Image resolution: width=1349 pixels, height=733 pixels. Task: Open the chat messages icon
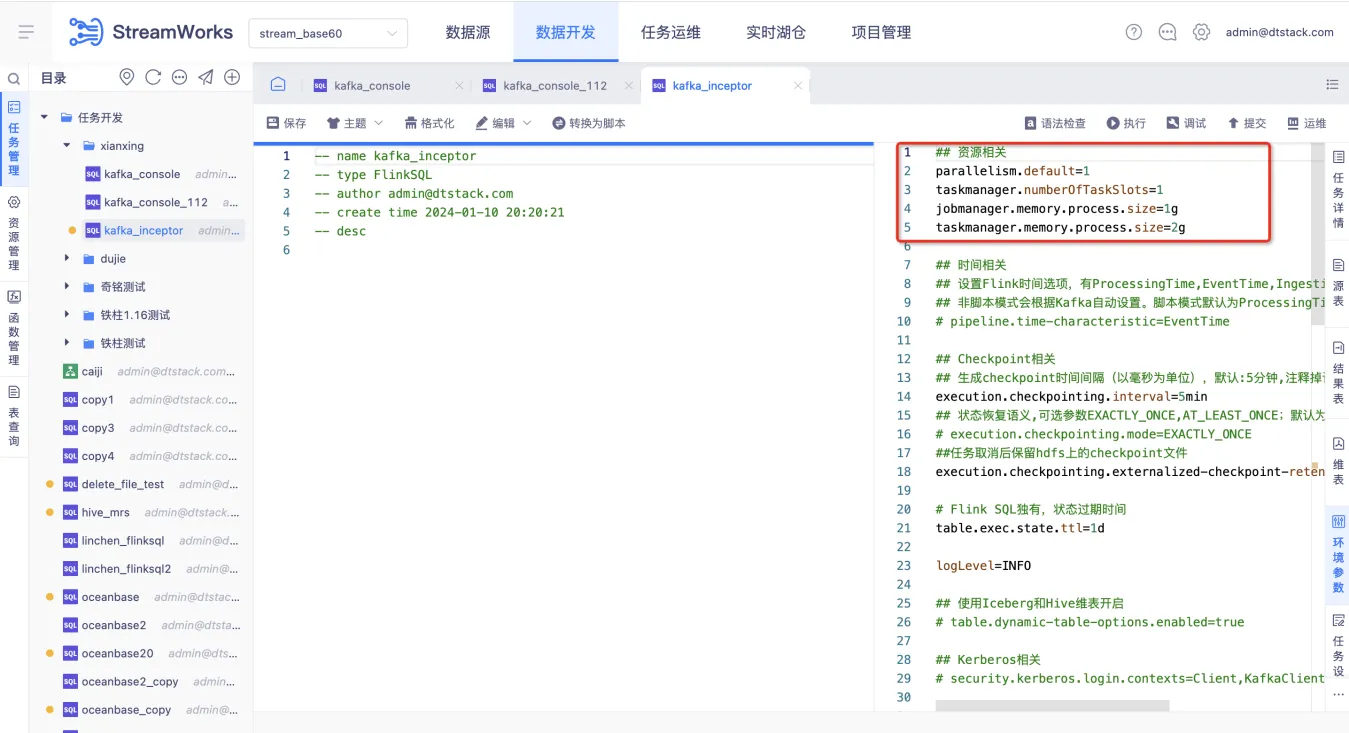(x=1167, y=32)
